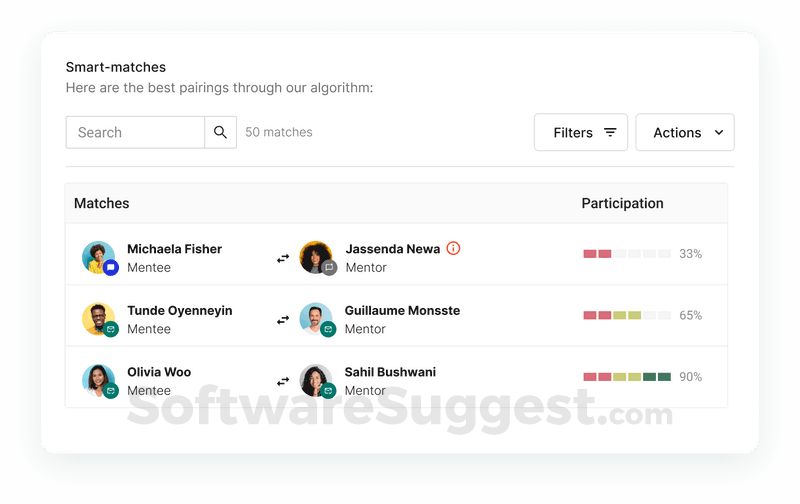
Task: Open the Filters options
Action: point(581,132)
